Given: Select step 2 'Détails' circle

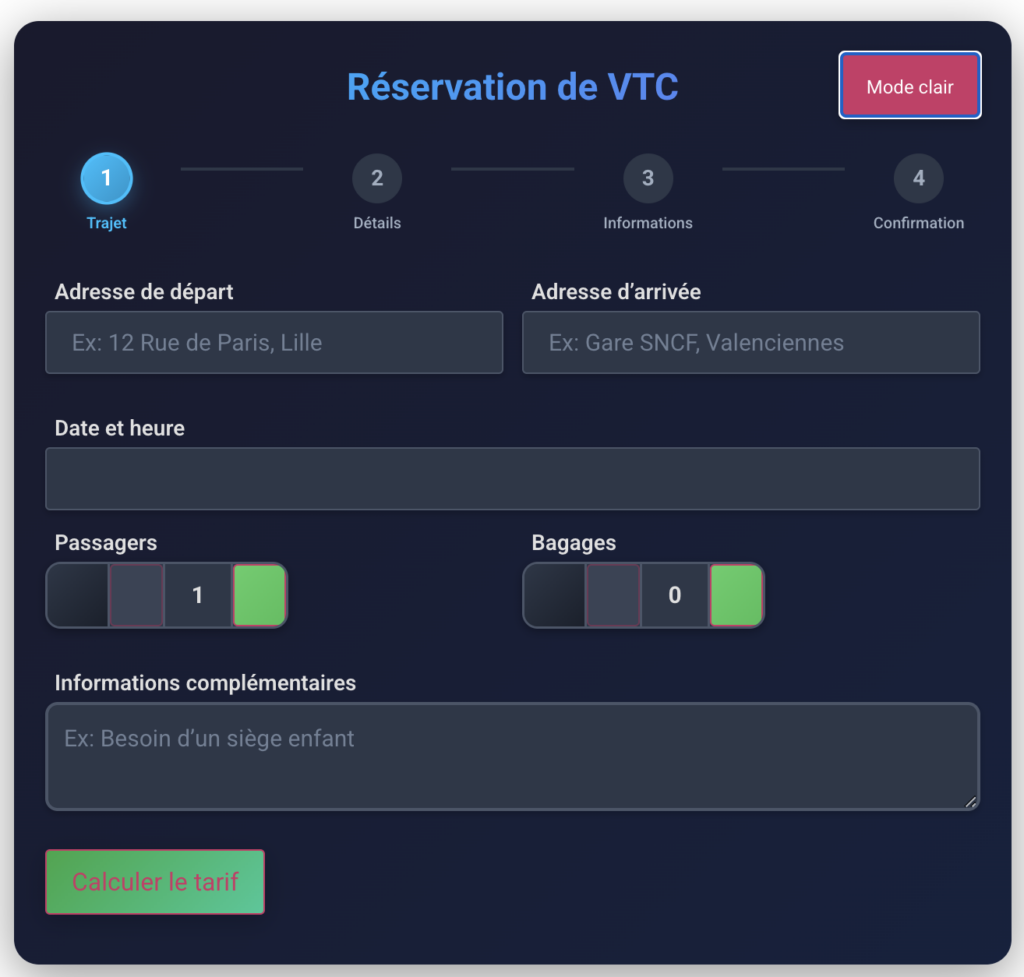Looking at the screenshot, I should point(377,178).
